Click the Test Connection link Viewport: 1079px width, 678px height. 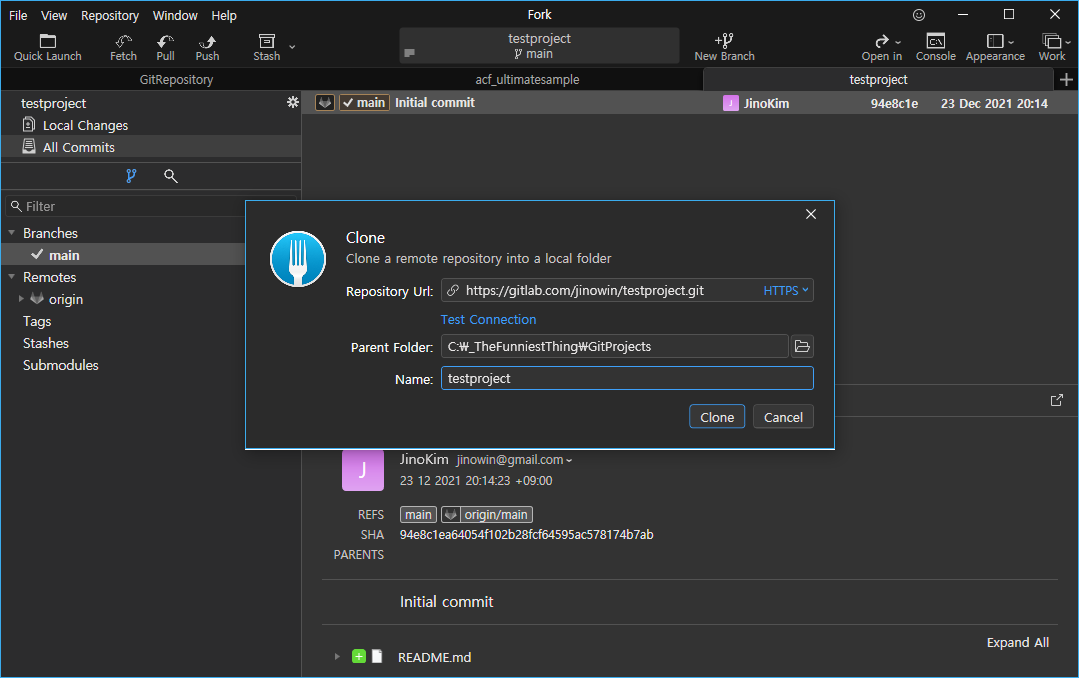[x=489, y=319]
